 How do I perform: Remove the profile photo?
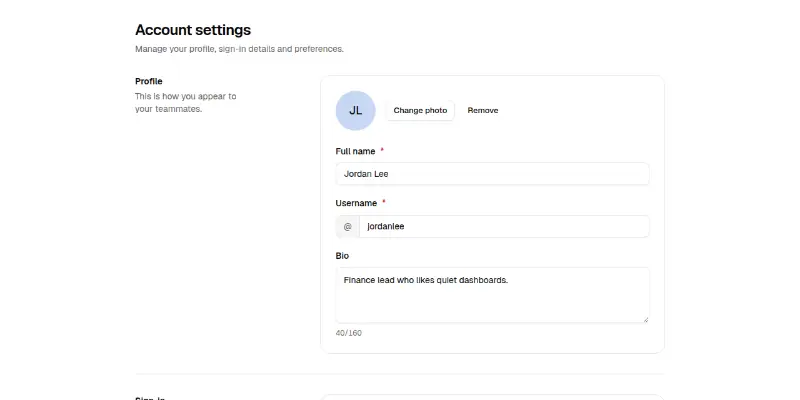tap(483, 110)
